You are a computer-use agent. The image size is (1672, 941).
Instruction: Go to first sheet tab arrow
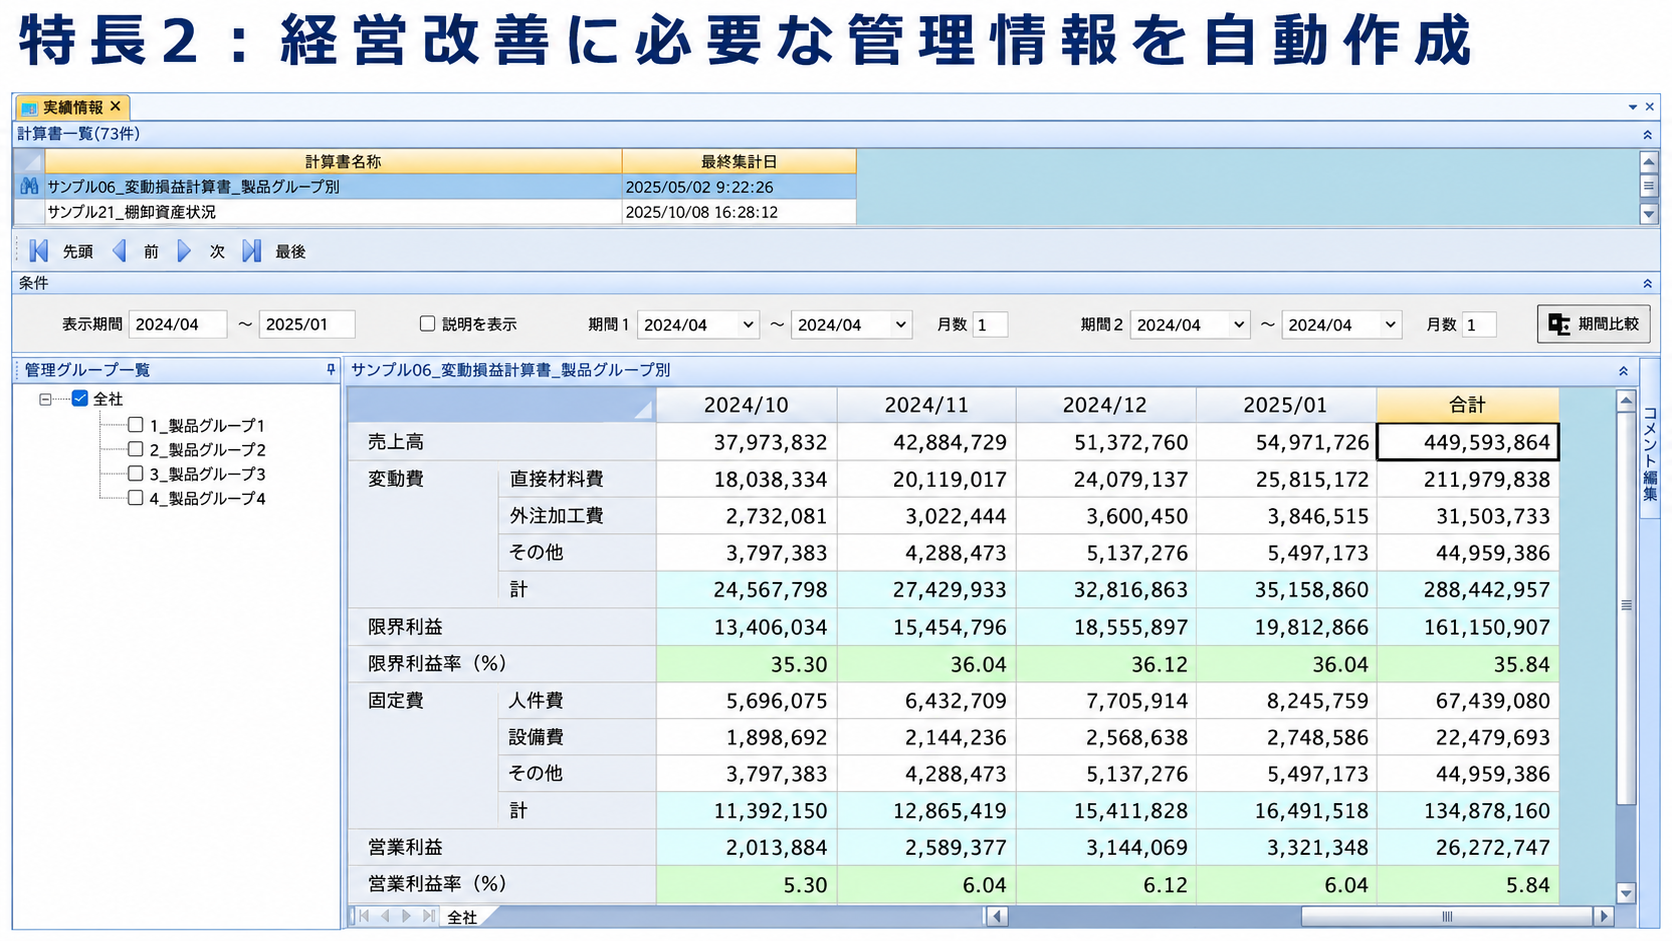click(x=364, y=916)
